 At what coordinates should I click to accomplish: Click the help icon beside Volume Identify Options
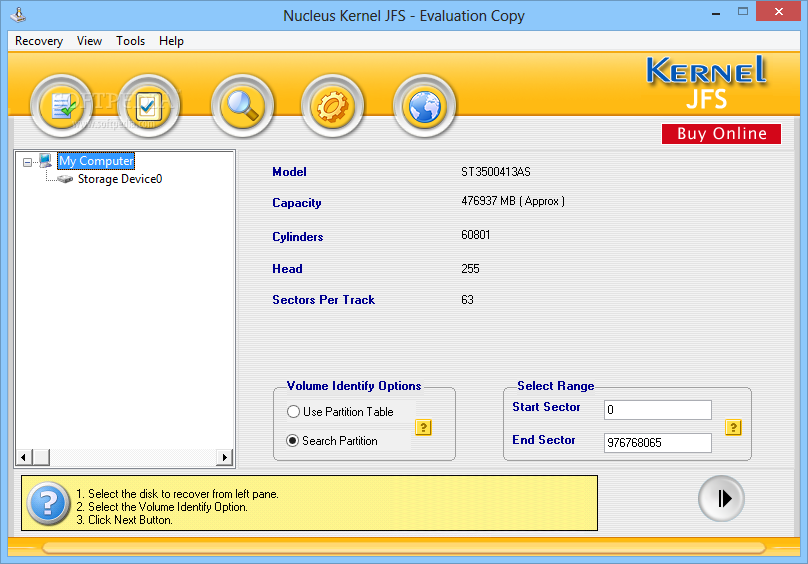click(423, 427)
